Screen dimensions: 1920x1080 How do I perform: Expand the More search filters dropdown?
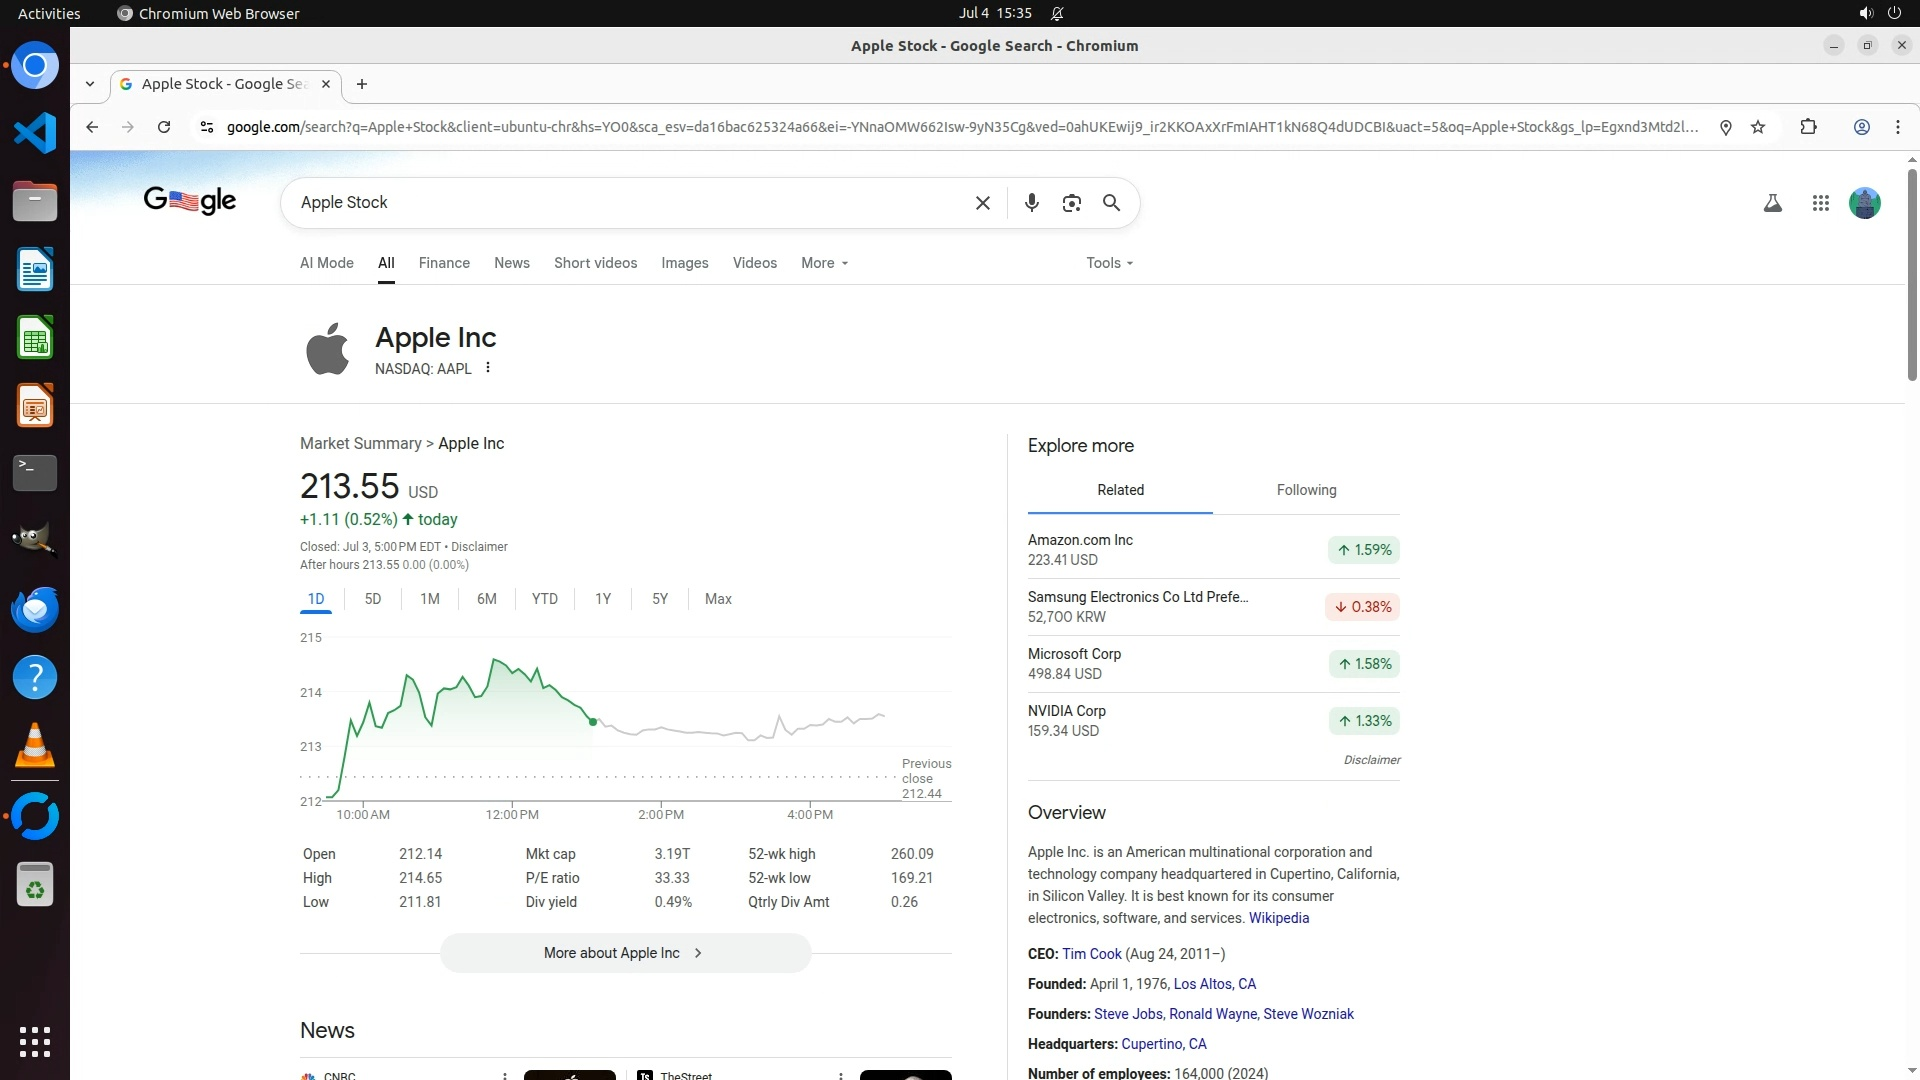point(824,263)
